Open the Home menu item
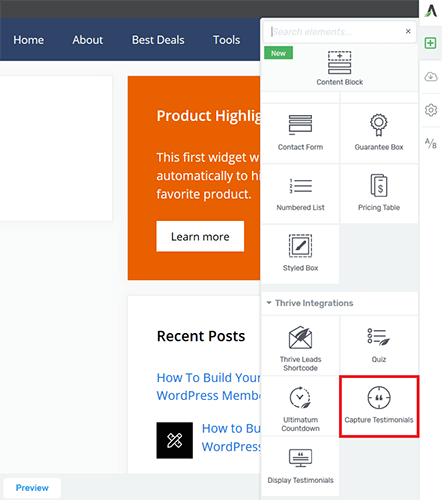442x500 pixels. coord(28,40)
